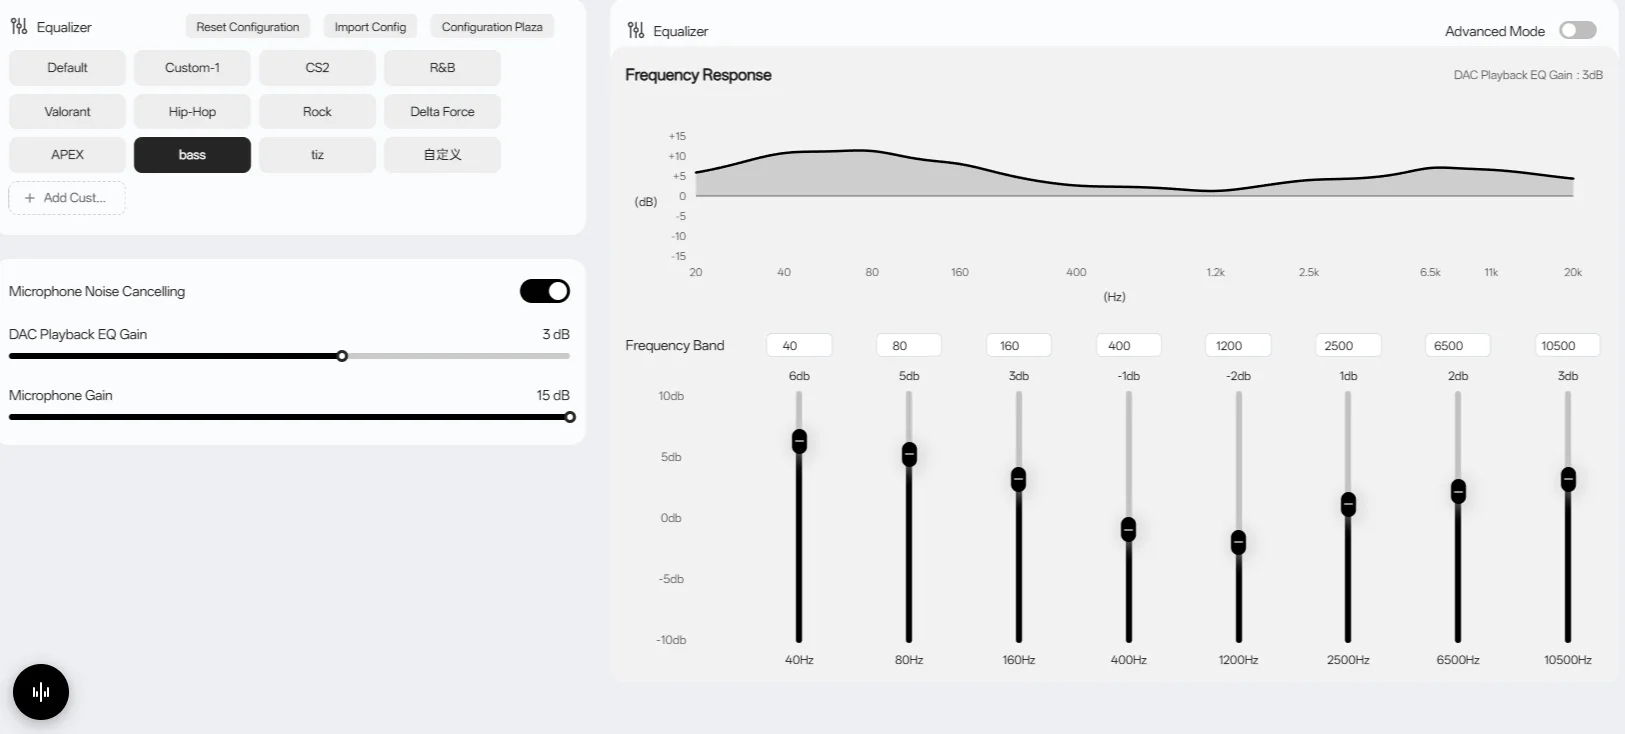Image resolution: width=1625 pixels, height=734 pixels.
Task: Click the 2500 frequency band input field
Action: (1348, 345)
